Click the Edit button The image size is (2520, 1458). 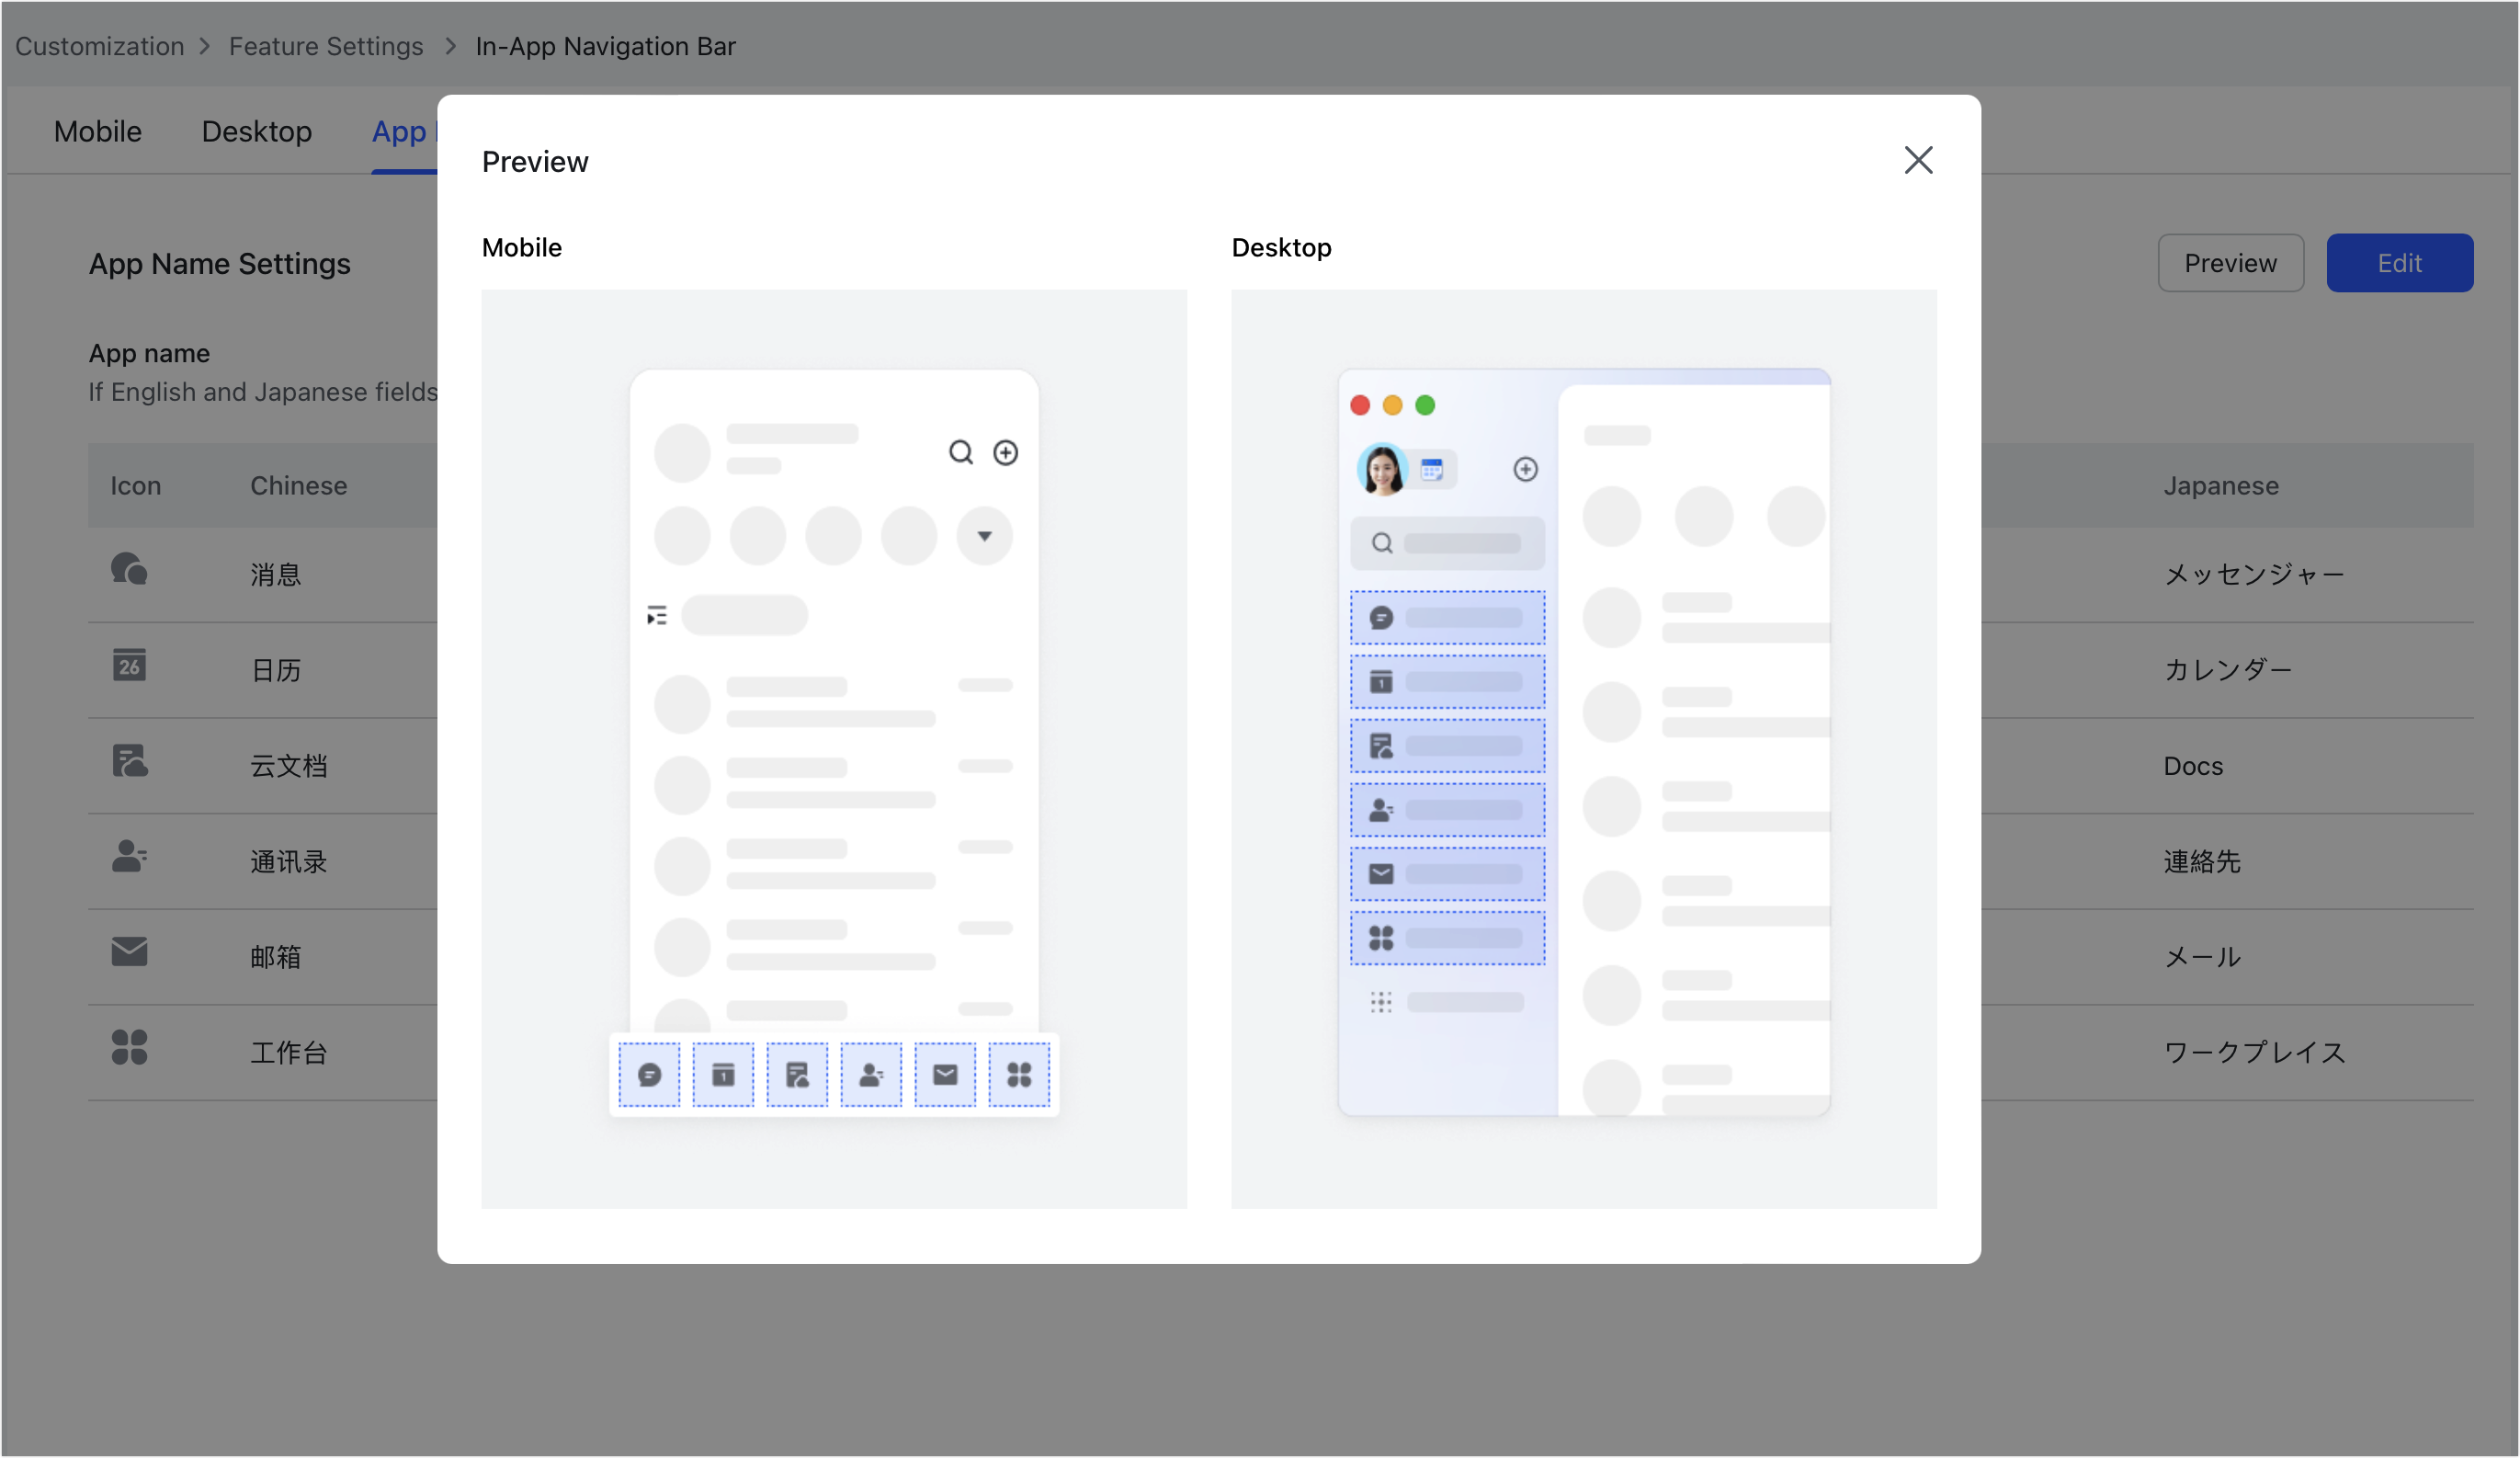point(2400,262)
